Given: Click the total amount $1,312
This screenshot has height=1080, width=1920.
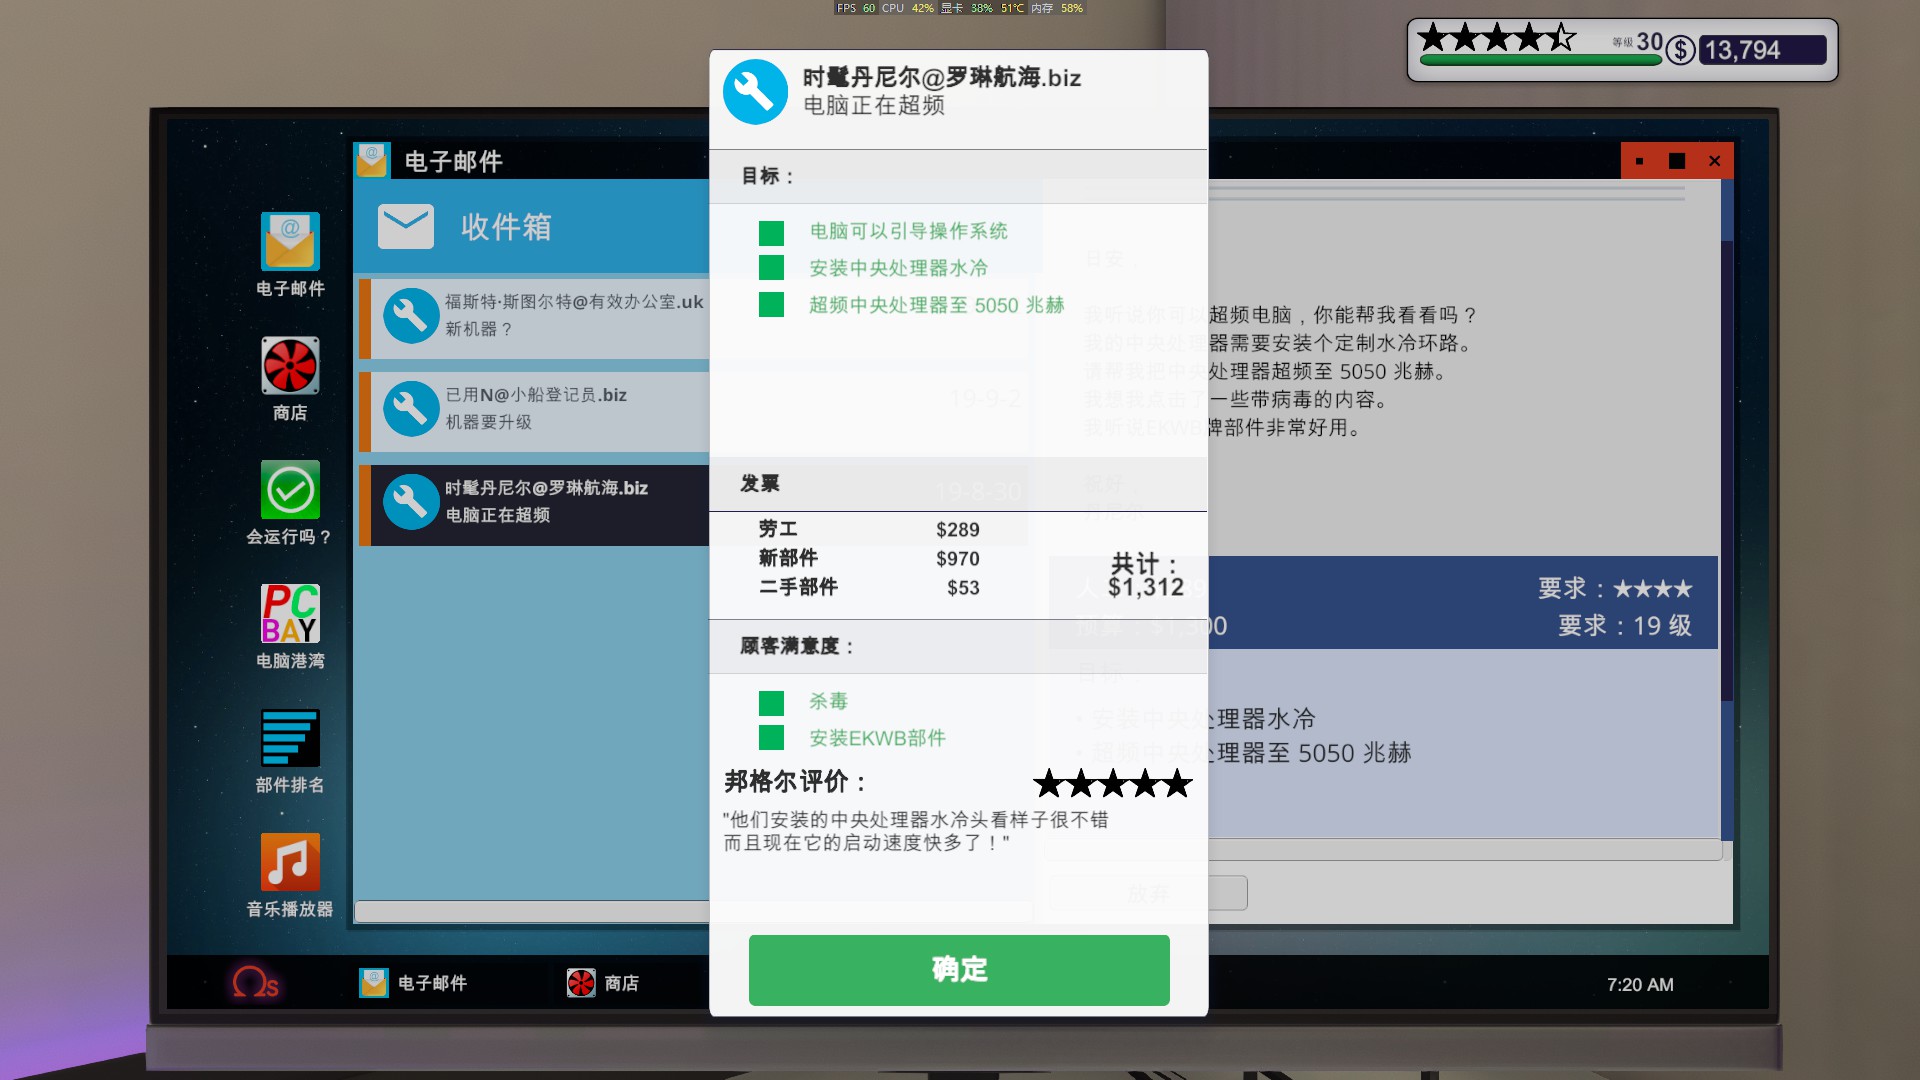Looking at the screenshot, I should pyautogui.click(x=1145, y=587).
